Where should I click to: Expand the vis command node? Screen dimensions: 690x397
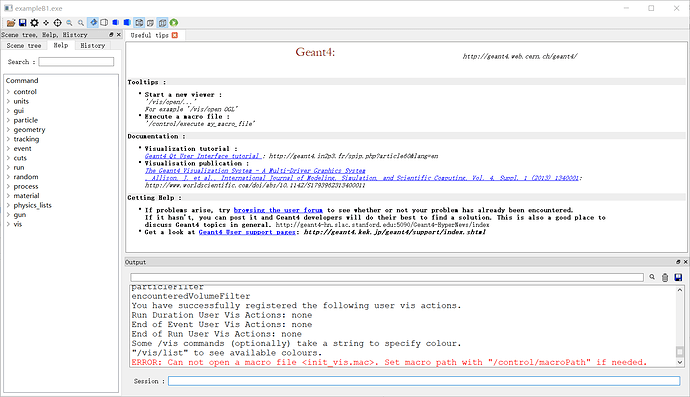[x=8, y=224]
